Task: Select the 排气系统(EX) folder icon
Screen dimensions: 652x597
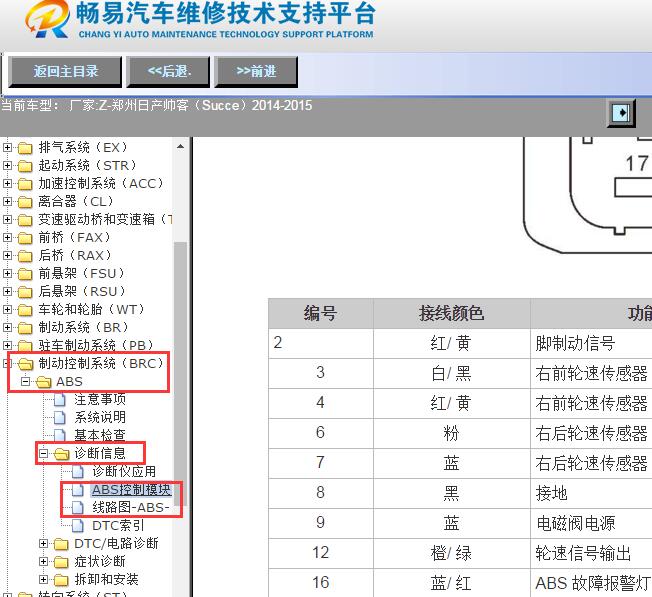Action: coord(25,148)
